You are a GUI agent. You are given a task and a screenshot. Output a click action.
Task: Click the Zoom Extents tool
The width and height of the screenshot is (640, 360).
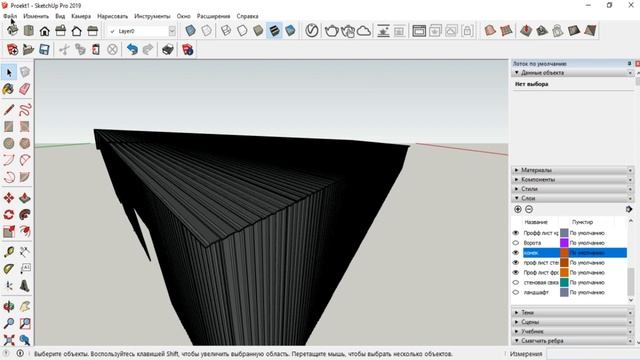coord(9,340)
